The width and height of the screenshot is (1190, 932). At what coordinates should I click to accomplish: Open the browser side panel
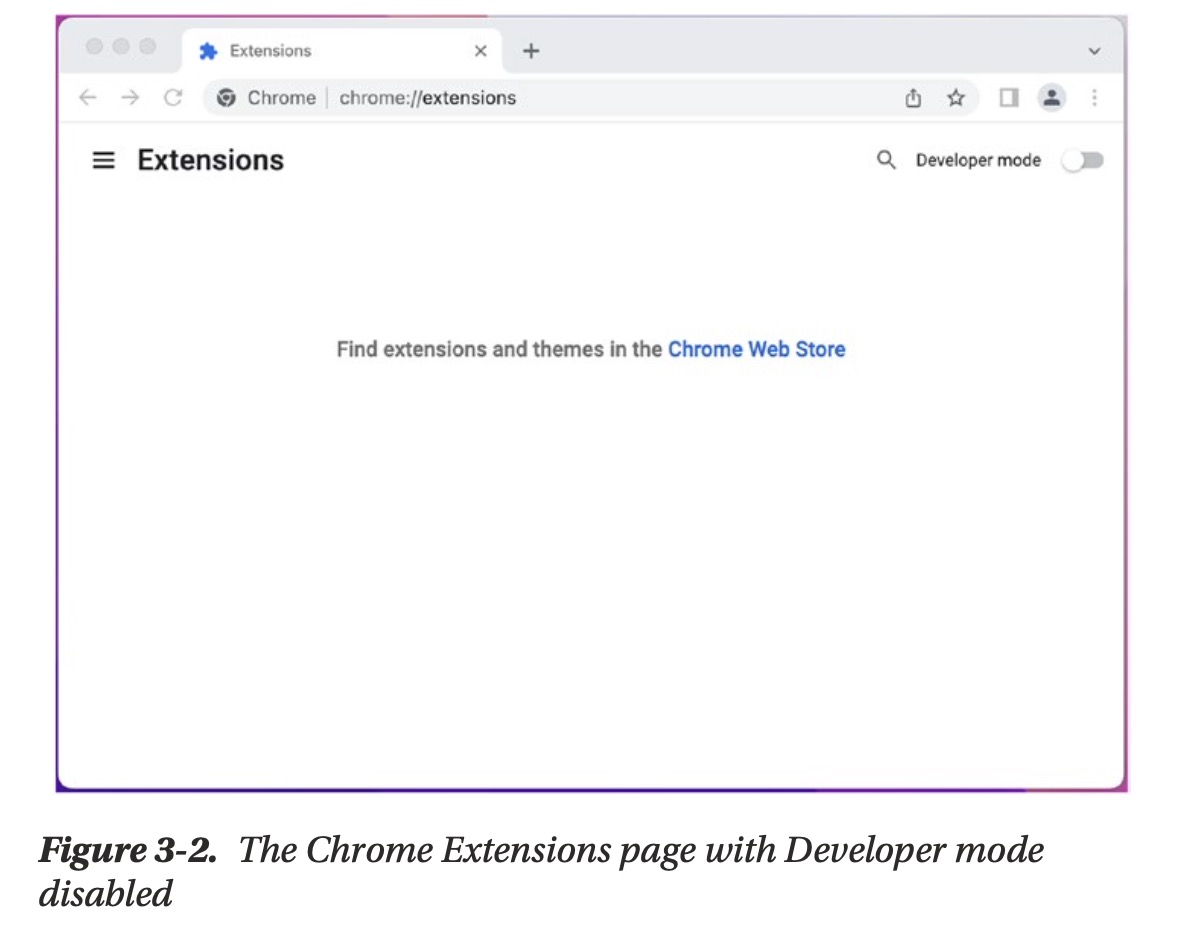tap(1008, 98)
